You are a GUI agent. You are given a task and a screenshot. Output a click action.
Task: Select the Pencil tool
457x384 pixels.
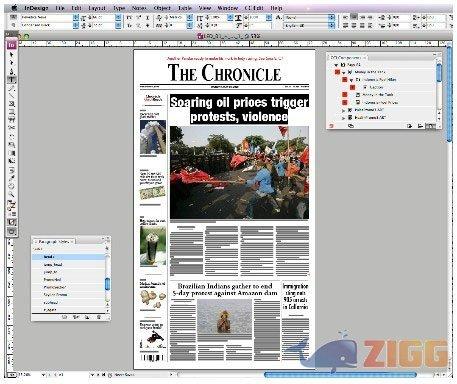[x=12, y=88]
